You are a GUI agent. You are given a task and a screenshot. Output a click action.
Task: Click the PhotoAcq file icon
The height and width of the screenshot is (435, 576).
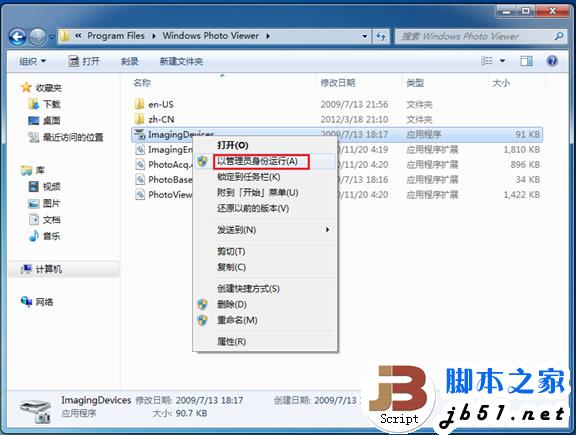tap(140, 165)
